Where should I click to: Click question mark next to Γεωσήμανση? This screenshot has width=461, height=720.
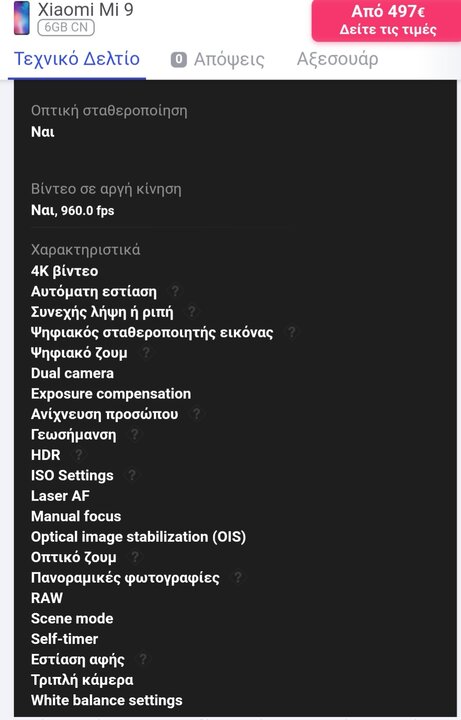pos(134,434)
